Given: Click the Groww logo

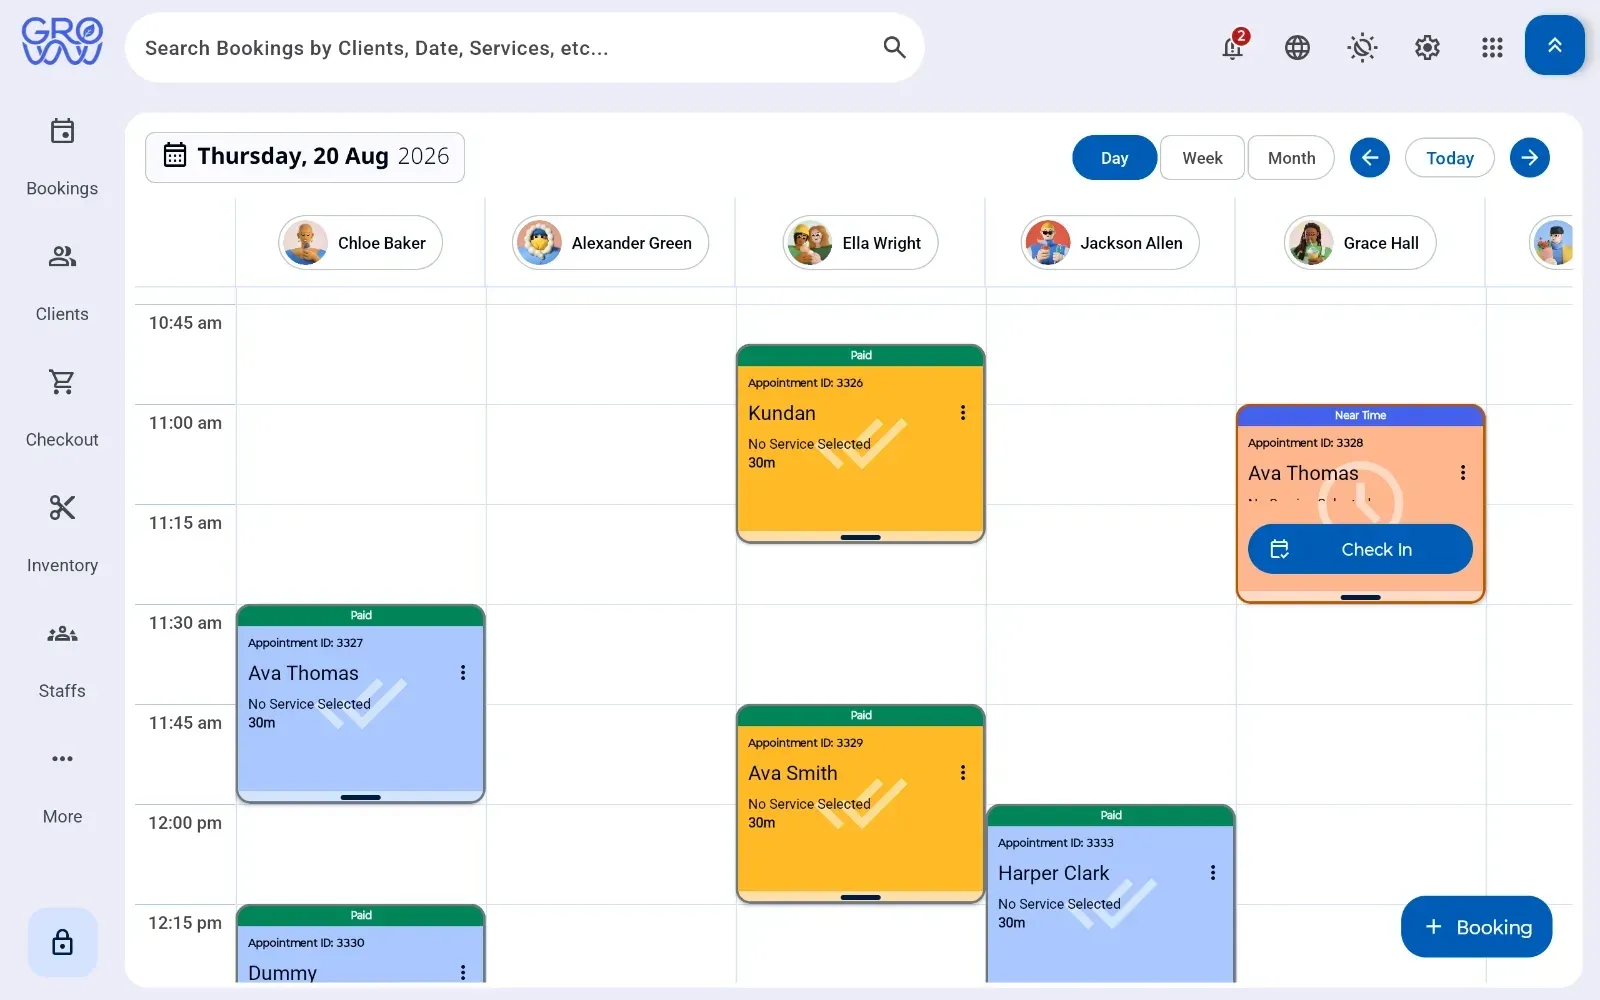Looking at the screenshot, I should point(62,42).
